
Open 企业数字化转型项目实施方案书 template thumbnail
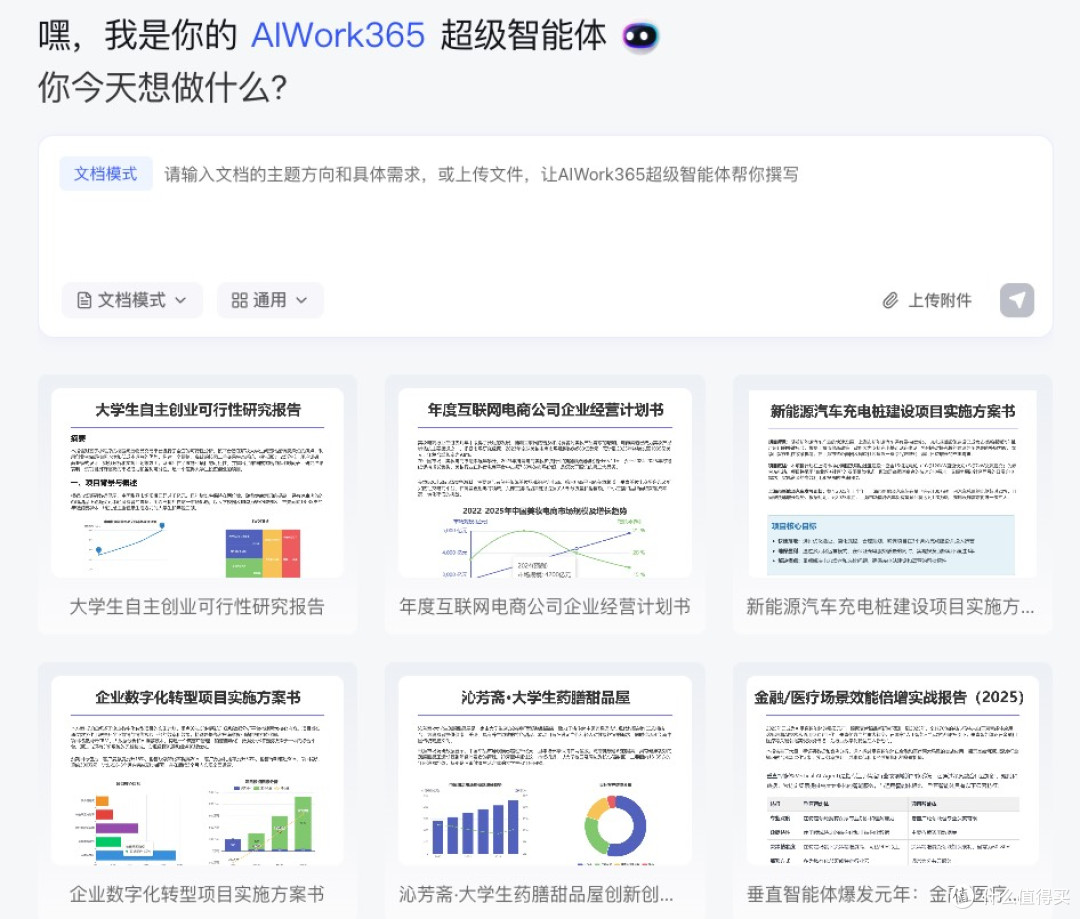[x=197, y=770]
